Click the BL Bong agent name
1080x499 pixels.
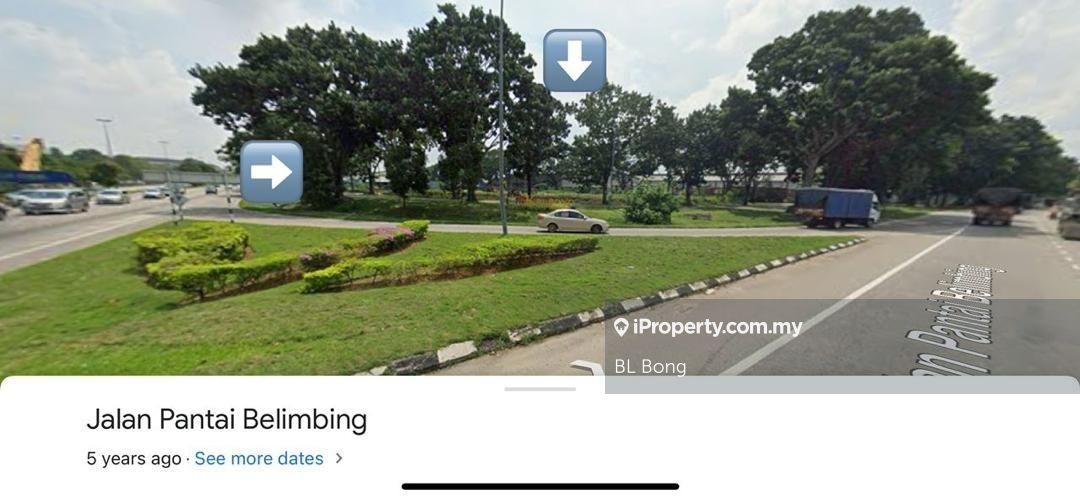[x=650, y=367]
